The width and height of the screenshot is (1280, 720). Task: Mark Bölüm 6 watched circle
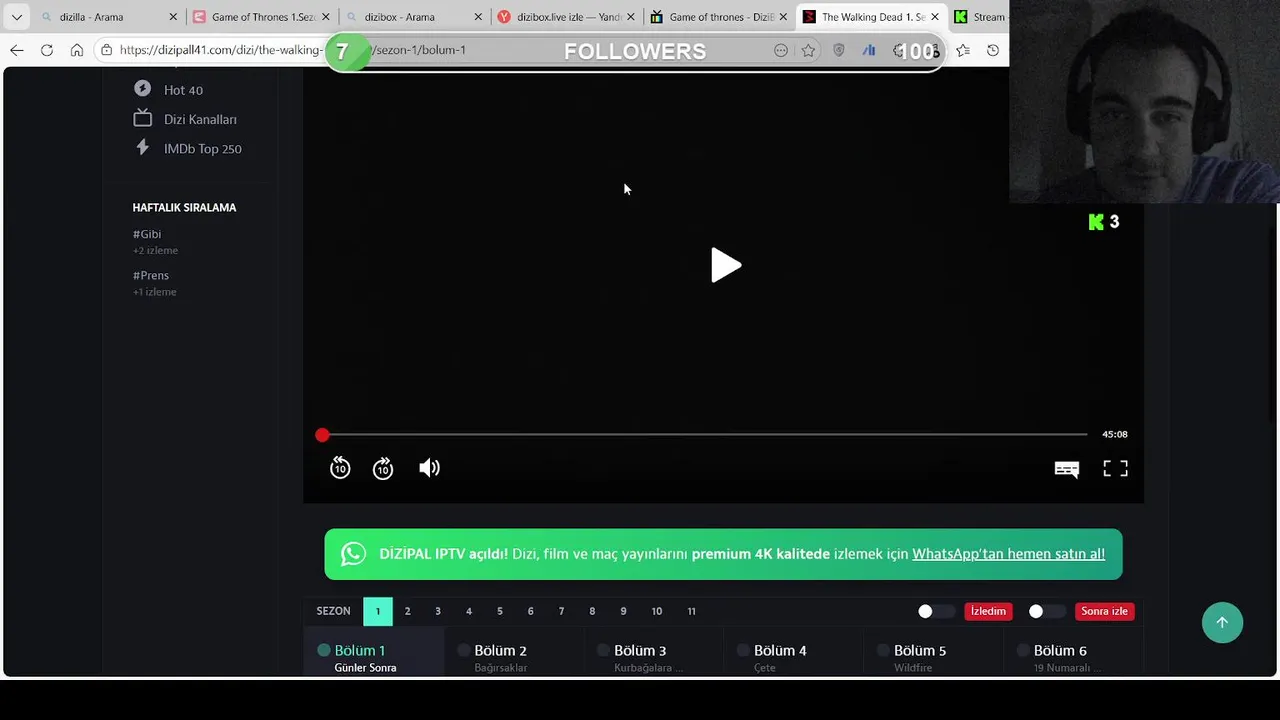[x=1023, y=650]
